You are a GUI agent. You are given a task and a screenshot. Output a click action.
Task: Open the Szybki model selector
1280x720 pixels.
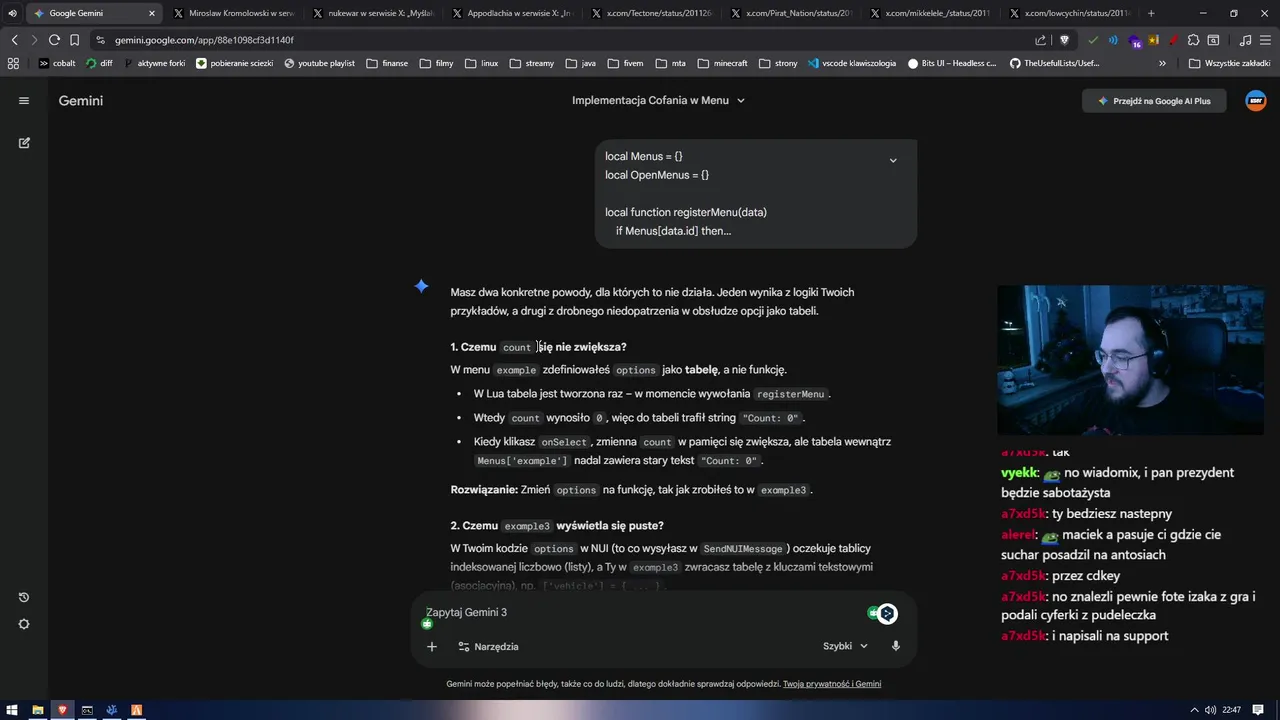tap(845, 646)
